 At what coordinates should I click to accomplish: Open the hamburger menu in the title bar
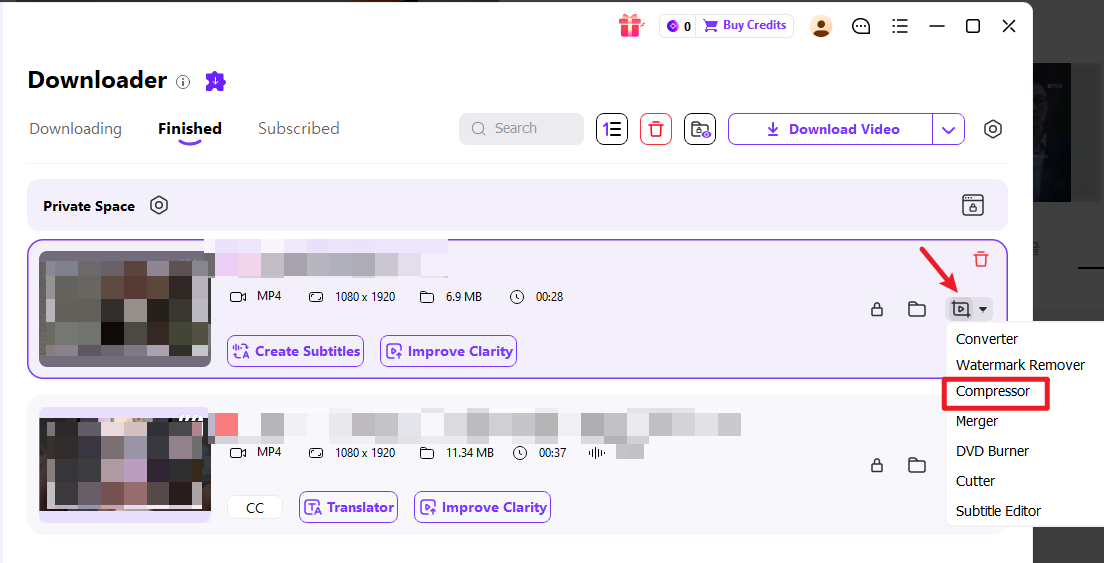899,26
